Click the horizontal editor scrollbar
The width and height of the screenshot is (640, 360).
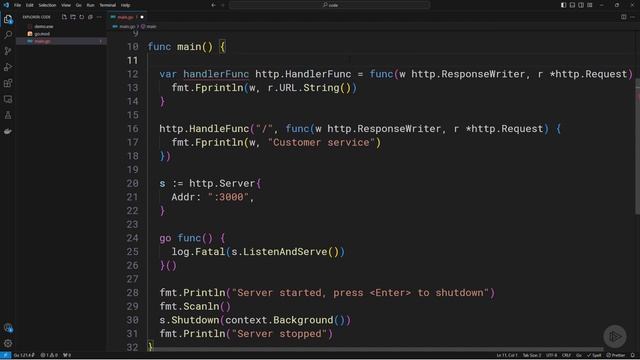(x=376, y=349)
